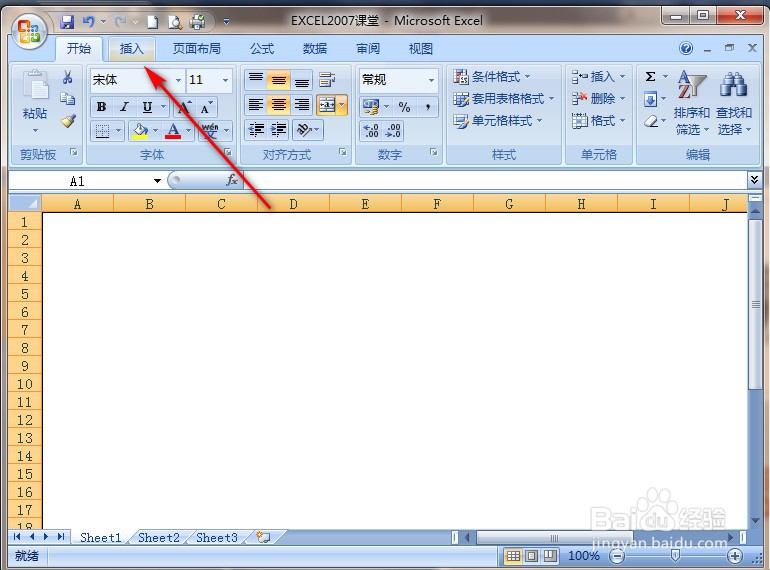Open the font size 11 dropdown
The height and width of the screenshot is (570, 770).
(225, 80)
